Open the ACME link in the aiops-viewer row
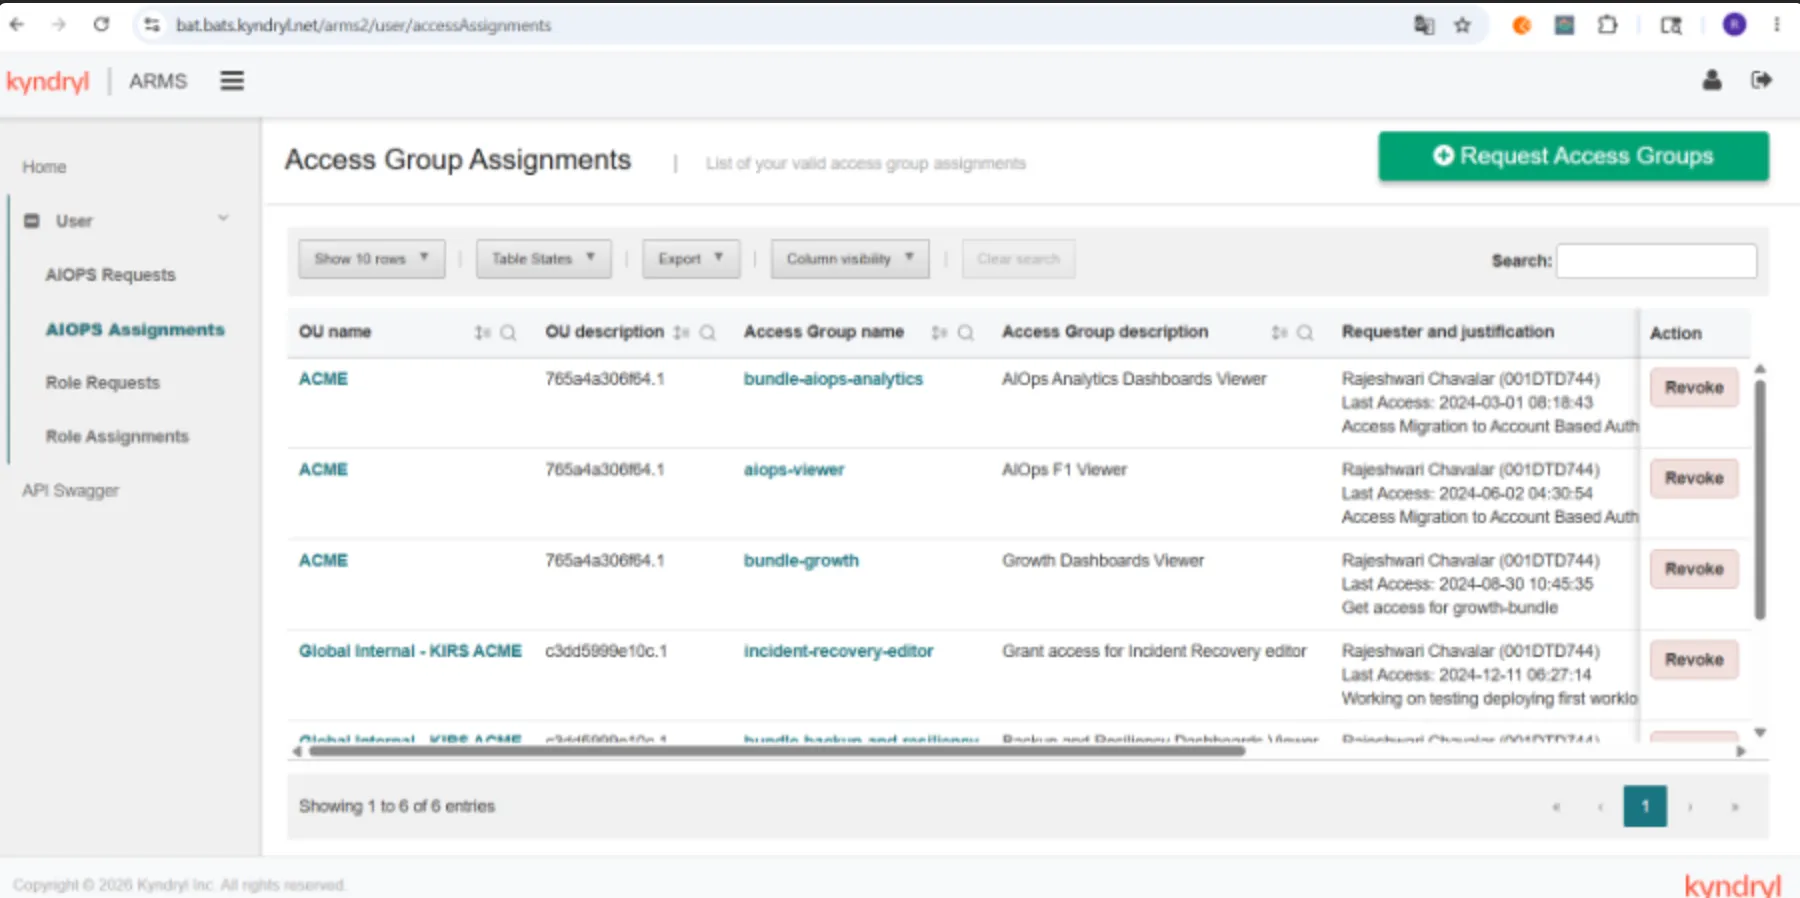The image size is (1800, 898). 323,470
